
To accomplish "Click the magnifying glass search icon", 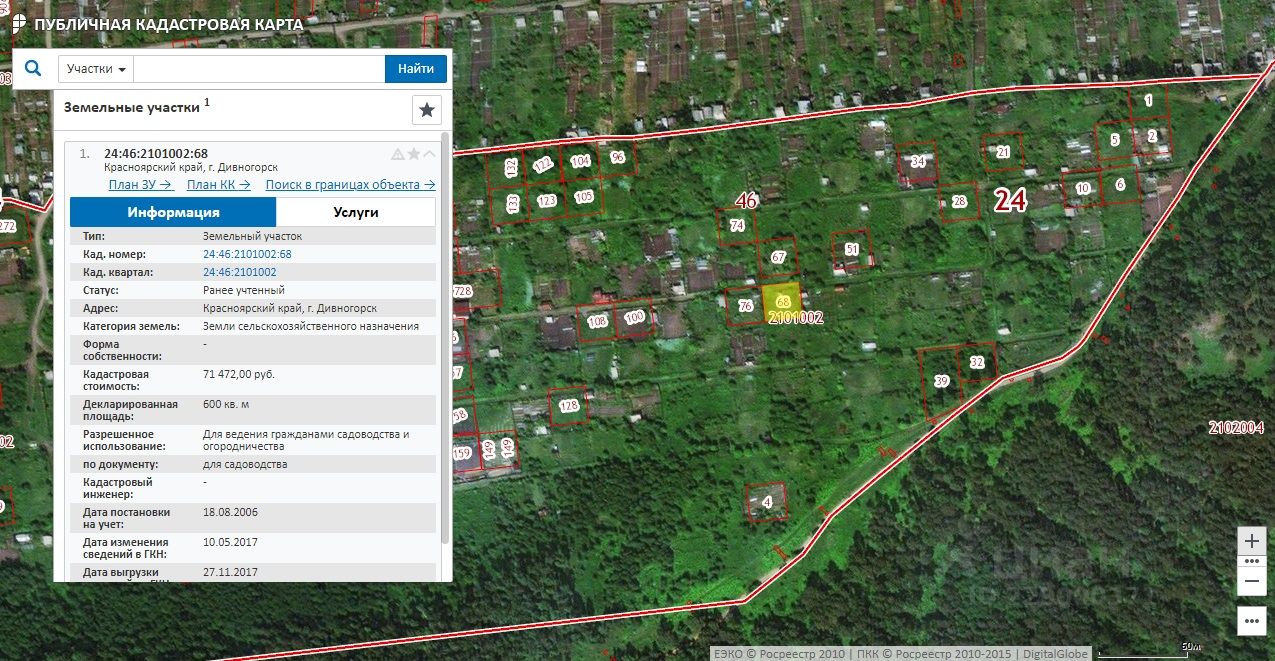I will 33,68.
